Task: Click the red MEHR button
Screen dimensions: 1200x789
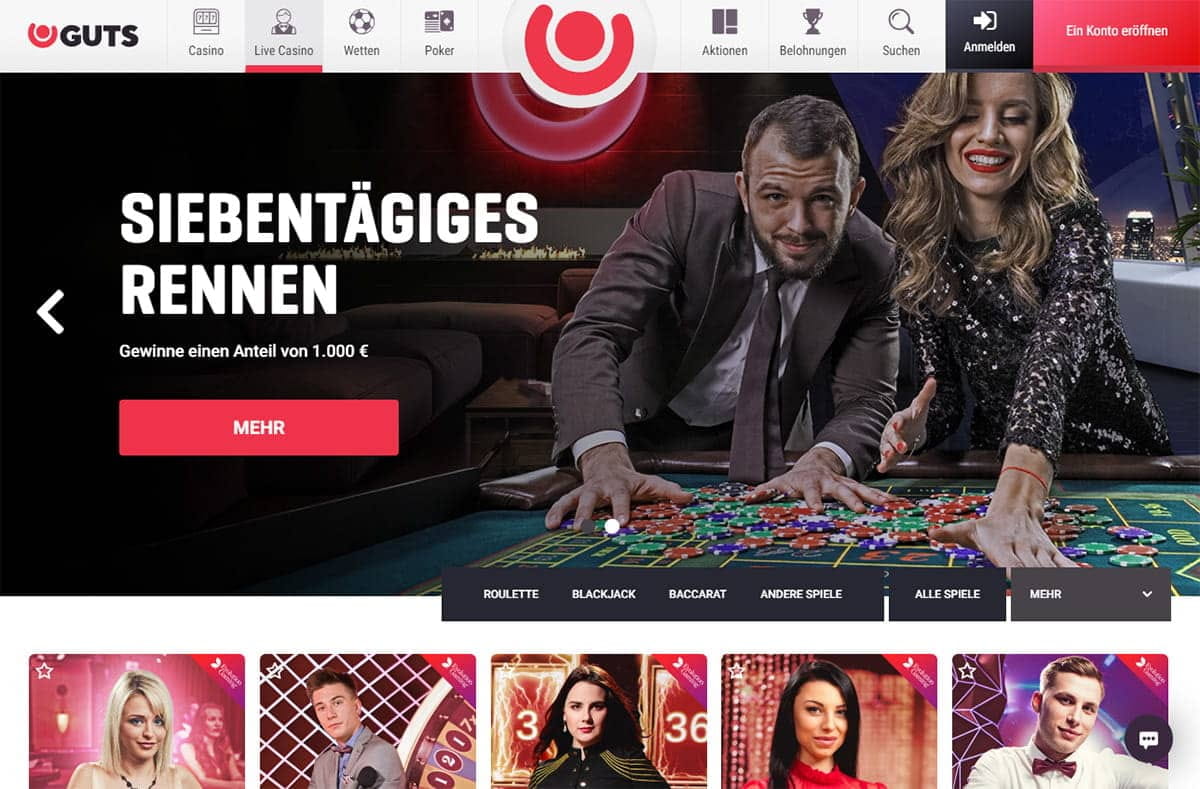Action: [x=259, y=427]
